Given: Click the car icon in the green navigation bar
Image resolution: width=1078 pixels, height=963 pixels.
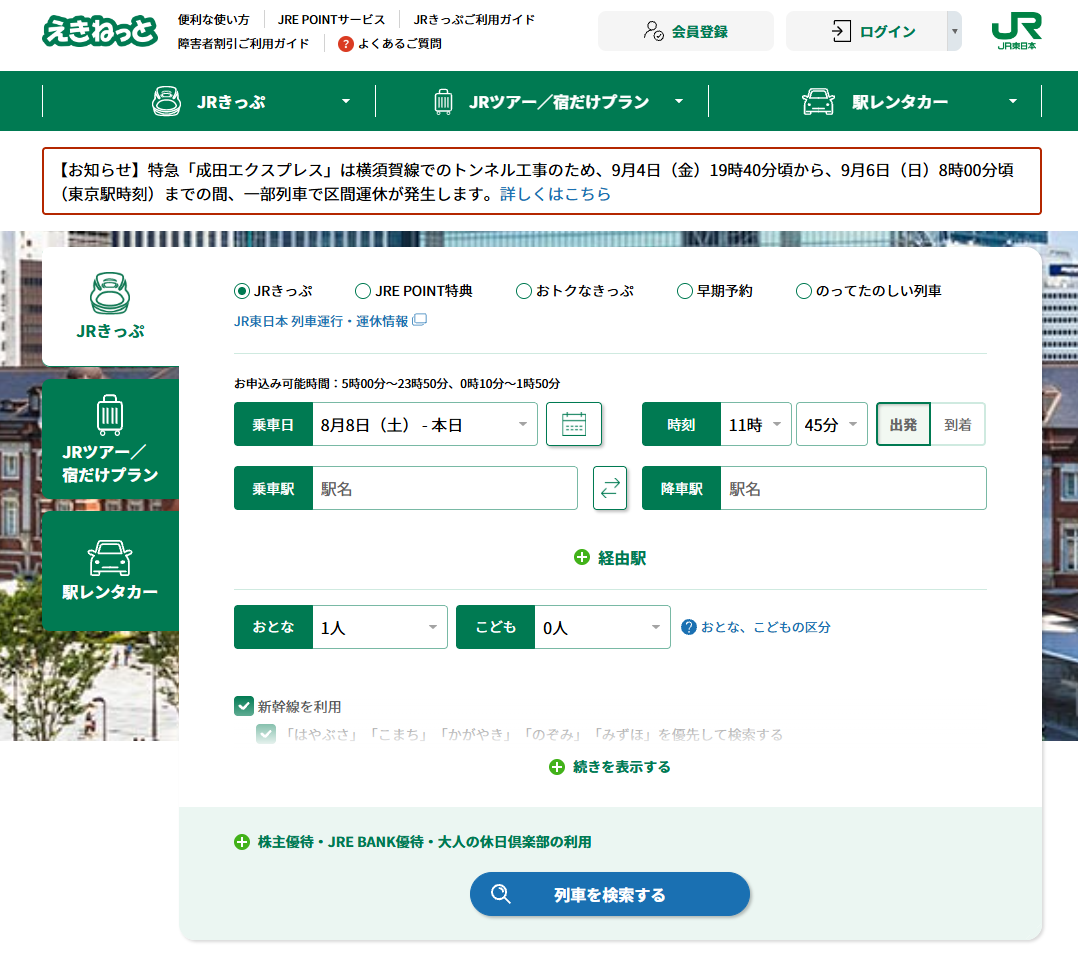Looking at the screenshot, I should pos(818,102).
